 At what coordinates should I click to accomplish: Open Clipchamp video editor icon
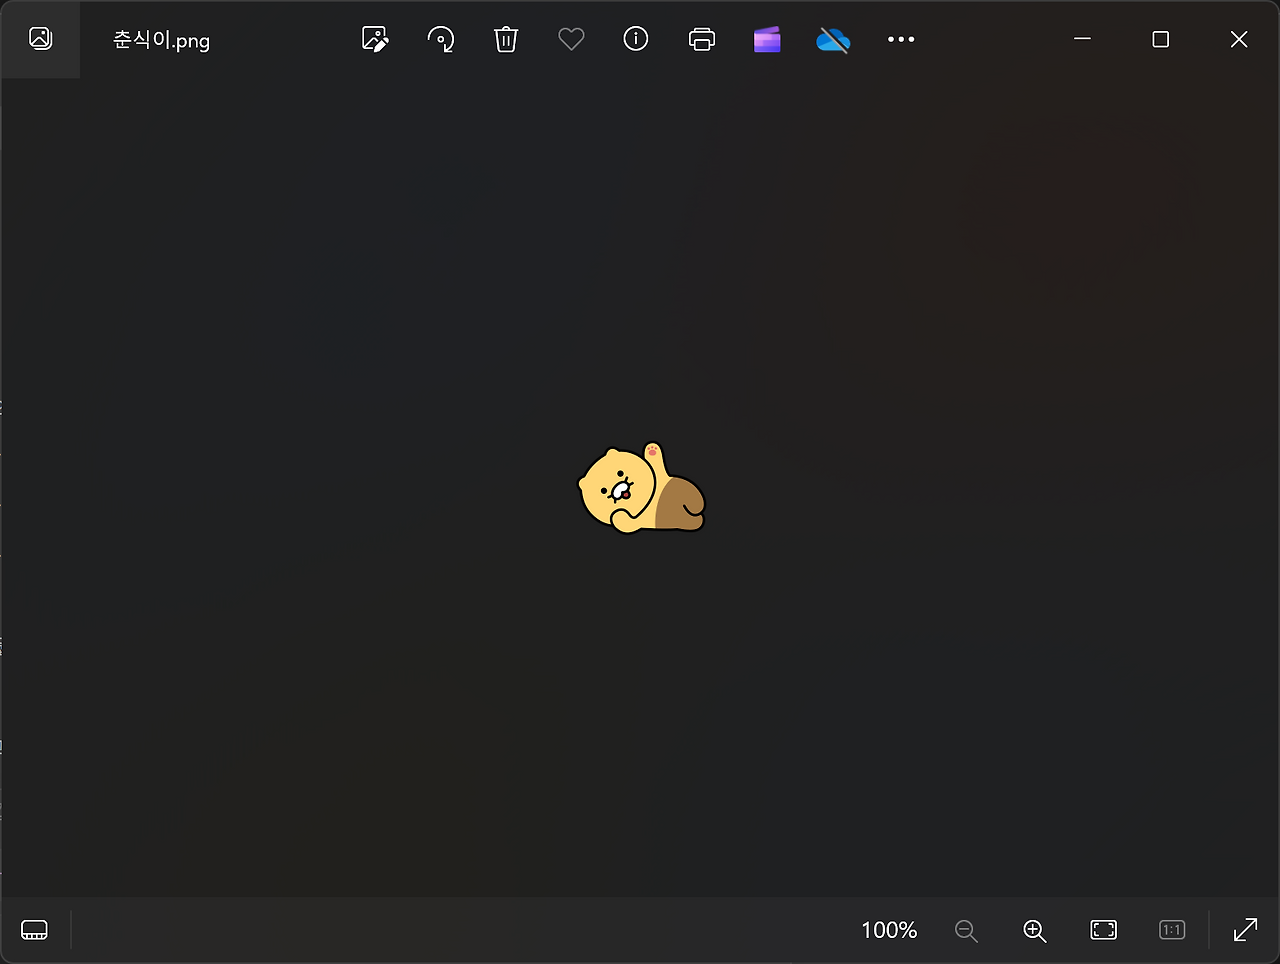click(x=767, y=39)
